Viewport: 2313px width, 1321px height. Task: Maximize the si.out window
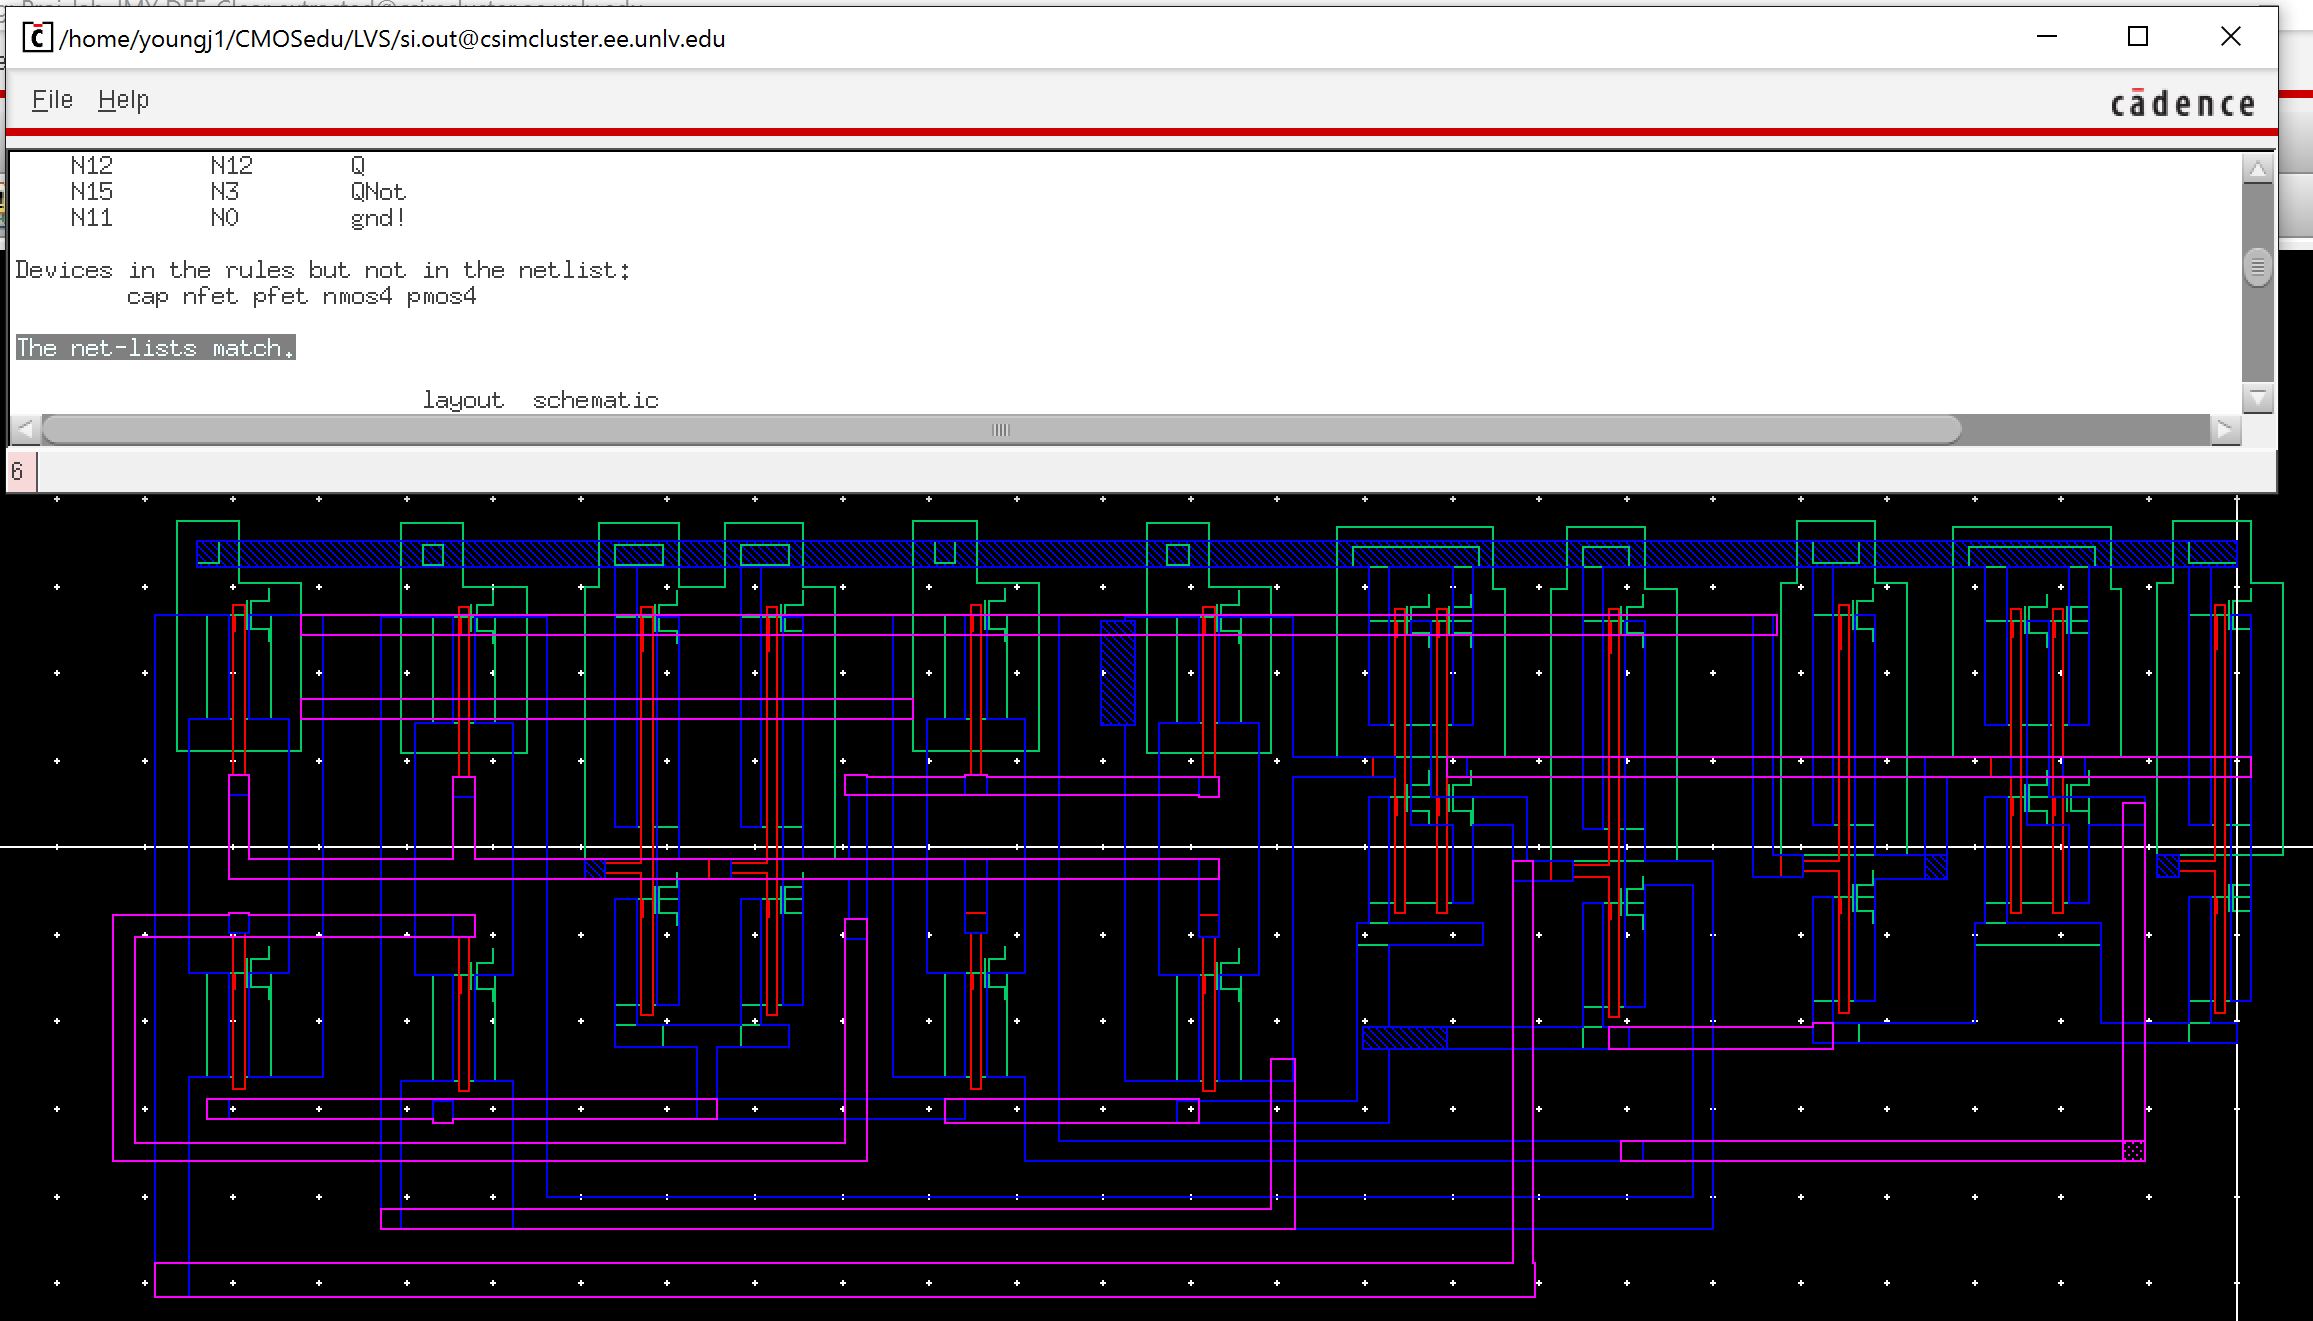pyautogui.click(x=2138, y=37)
